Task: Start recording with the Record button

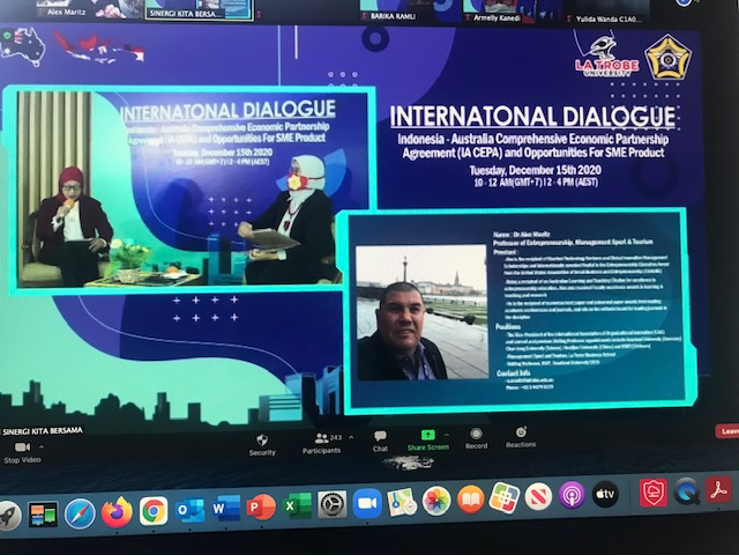Action: pyautogui.click(x=476, y=438)
